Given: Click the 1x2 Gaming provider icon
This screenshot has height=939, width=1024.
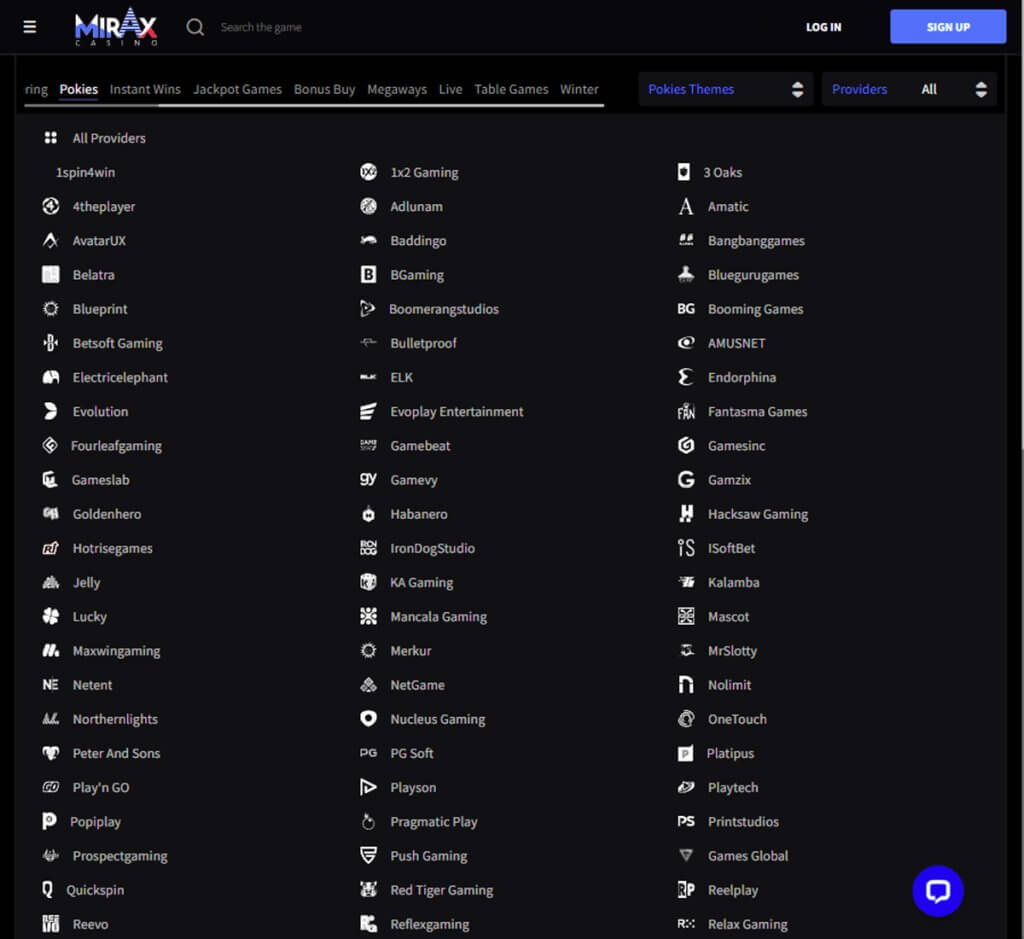Looking at the screenshot, I should (368, 172).
